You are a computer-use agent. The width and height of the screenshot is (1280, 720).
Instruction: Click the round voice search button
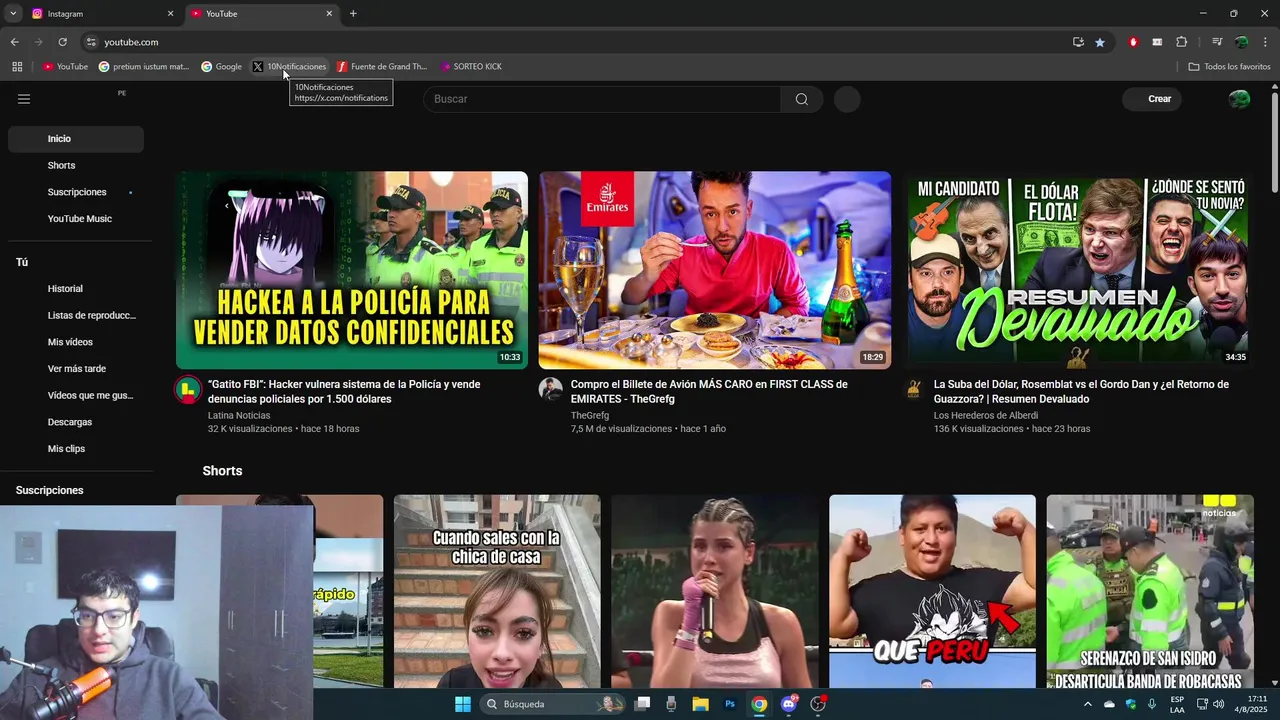tap(847, 99)
